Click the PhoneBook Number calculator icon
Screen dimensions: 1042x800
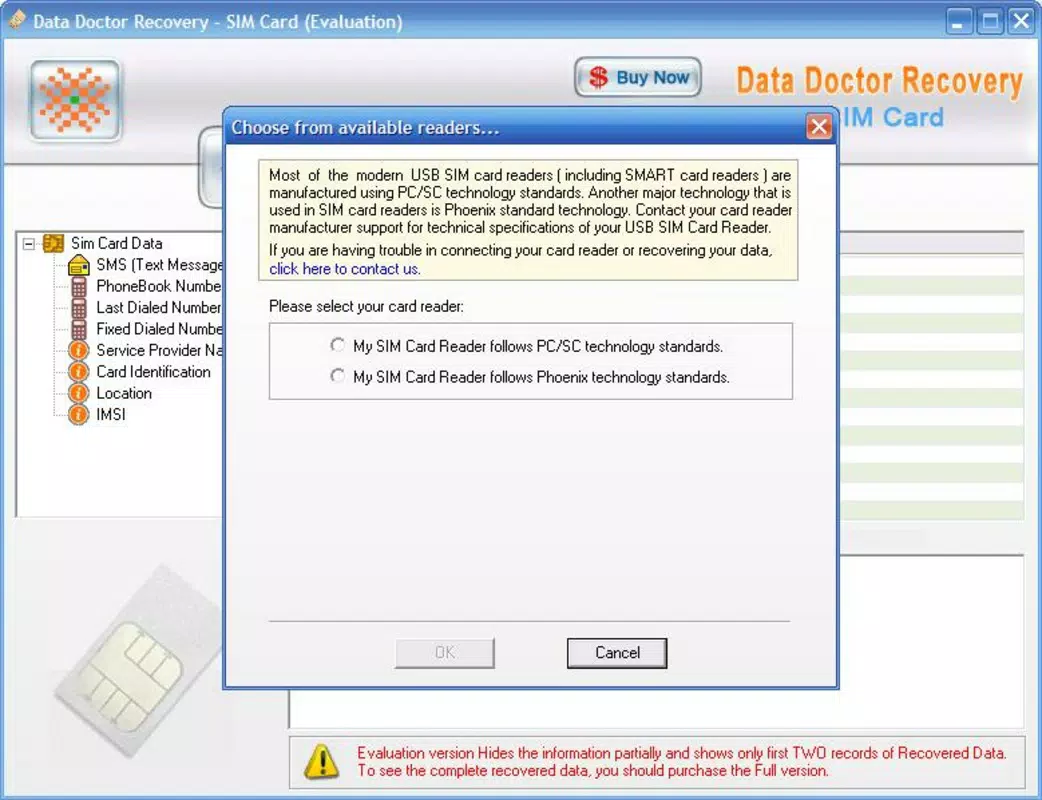pos(78,286)
